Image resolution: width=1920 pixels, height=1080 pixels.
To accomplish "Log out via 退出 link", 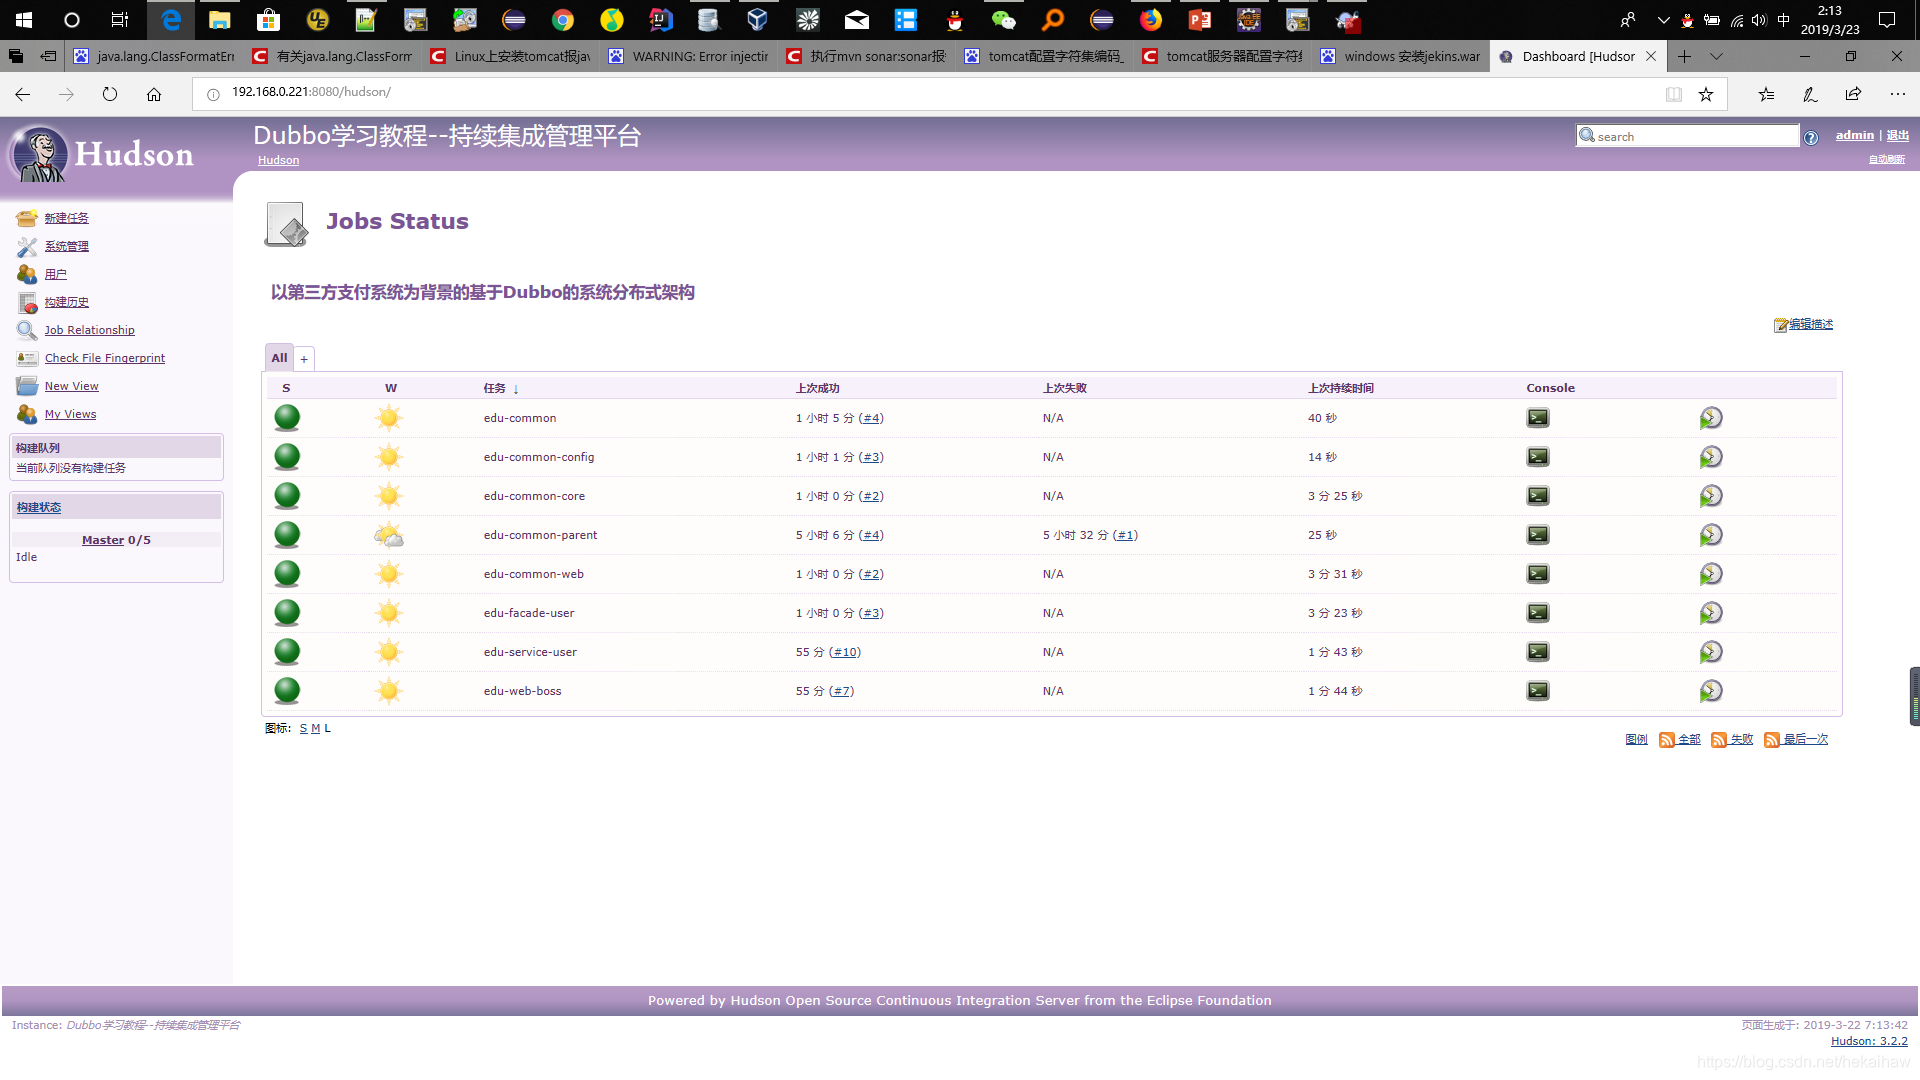I will click(1897, 135).
